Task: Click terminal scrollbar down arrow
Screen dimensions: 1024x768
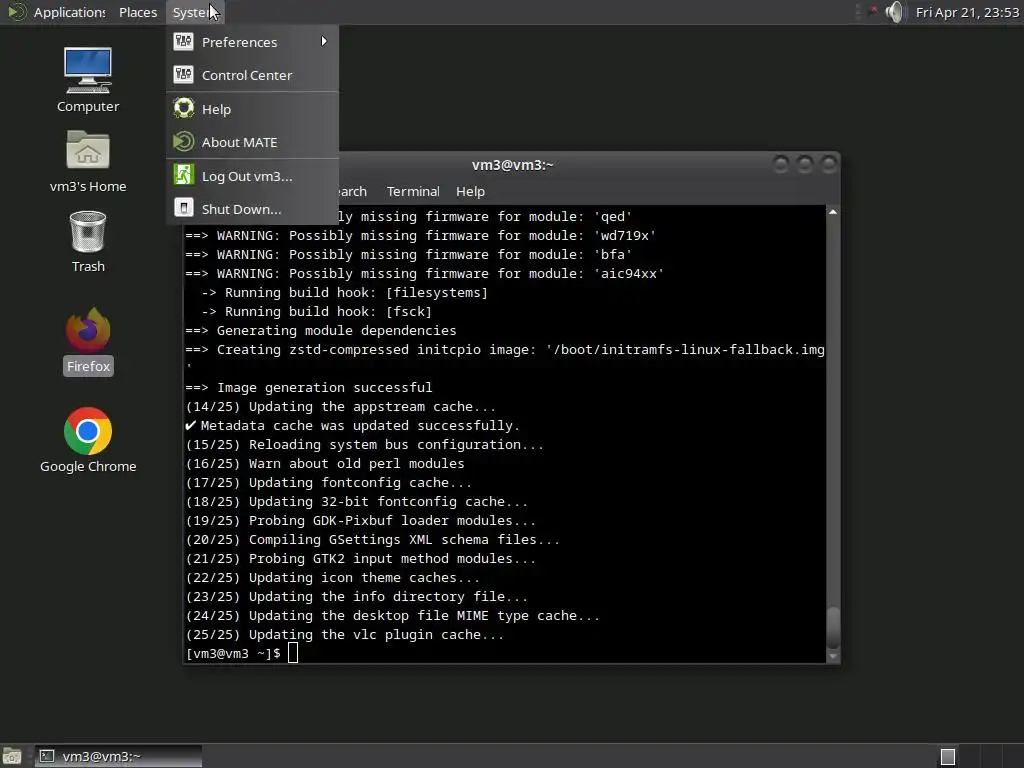Action: (833, 656)
